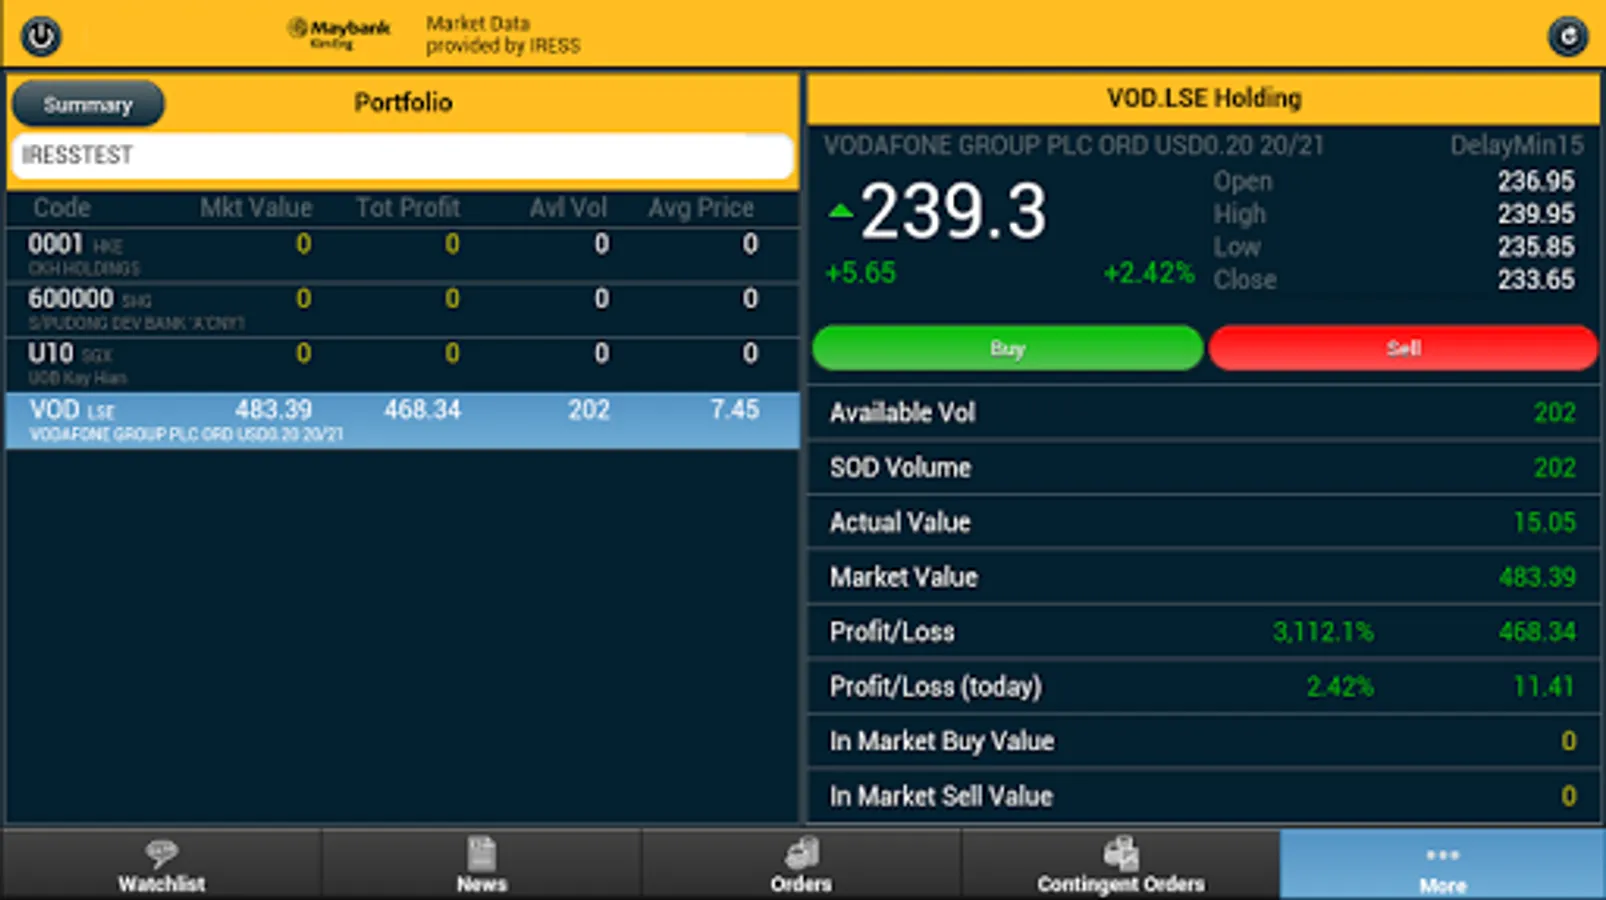The width and height of the screenshot is (1606, 900).
Task: Click the Profit/Loss (today) row label
Action: coord(936,687)
